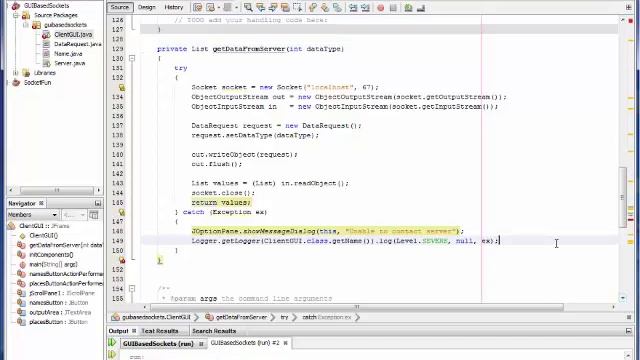Select main(String[] args) in Navigator
The image size is (640, 360).
(x=53, y=264)
